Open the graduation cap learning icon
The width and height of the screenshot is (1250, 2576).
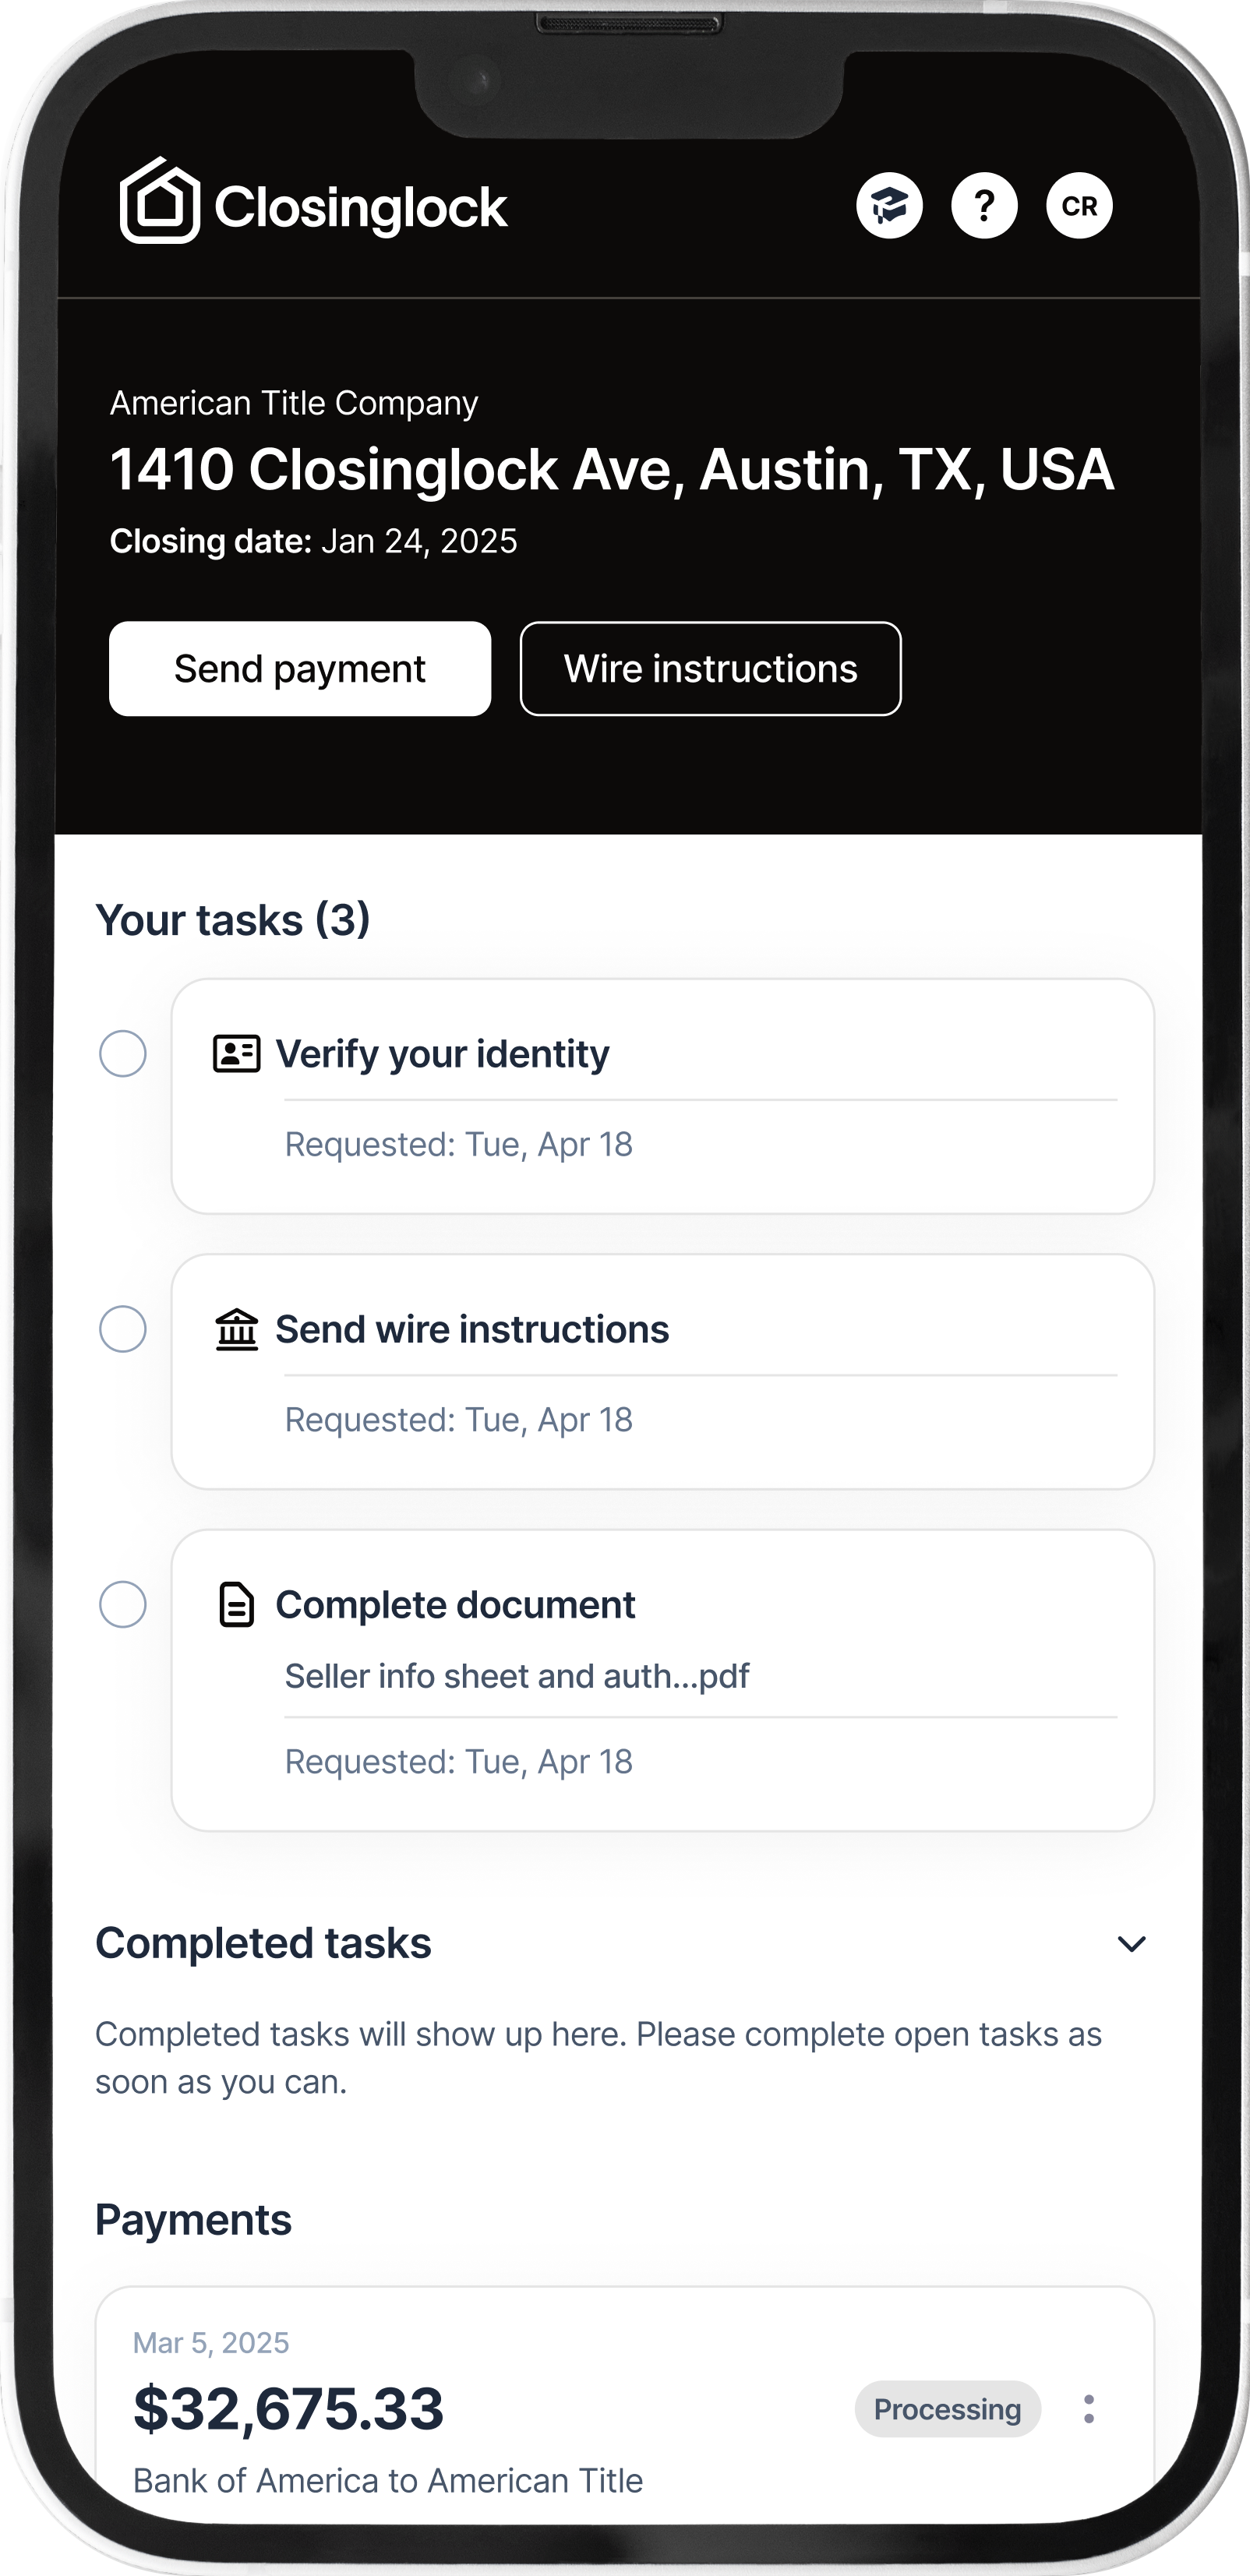click(x=889, y=206)
